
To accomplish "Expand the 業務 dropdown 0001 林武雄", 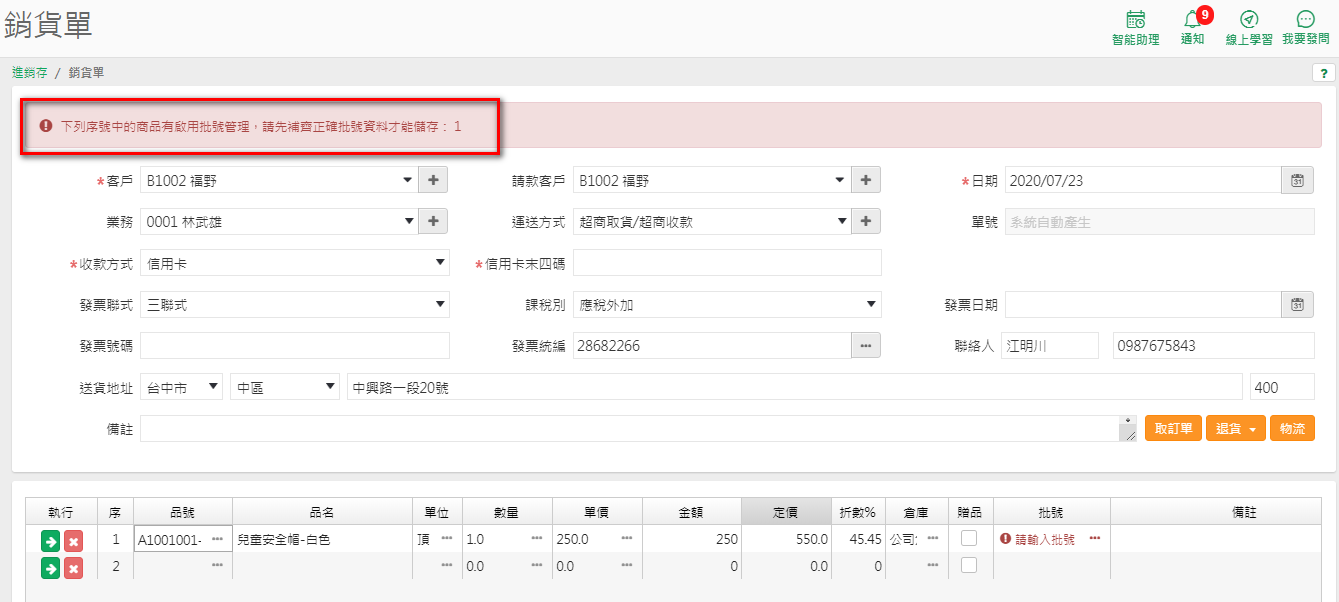I will click(x=407, y=221).
